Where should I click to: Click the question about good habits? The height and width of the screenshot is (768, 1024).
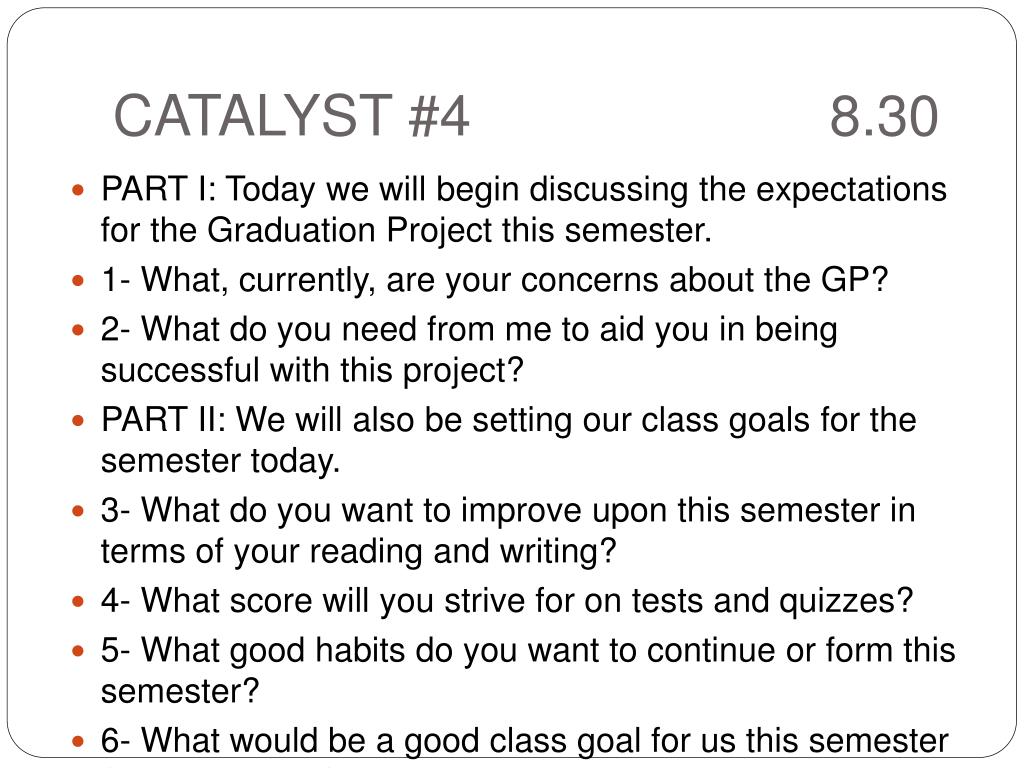coord(528,670)
